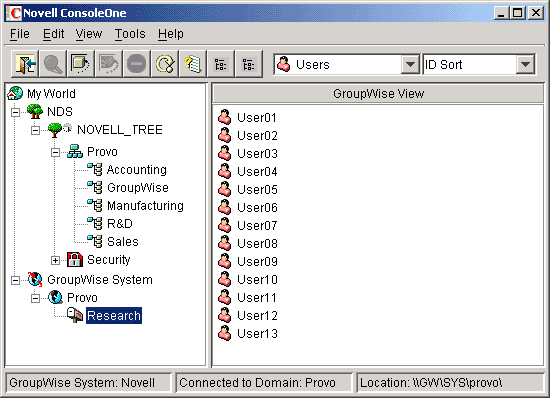Image resolution: width=550 pixels, height=398 pixels.
Task: Open the ID Sort dropdown arrow
Action: 525,65
